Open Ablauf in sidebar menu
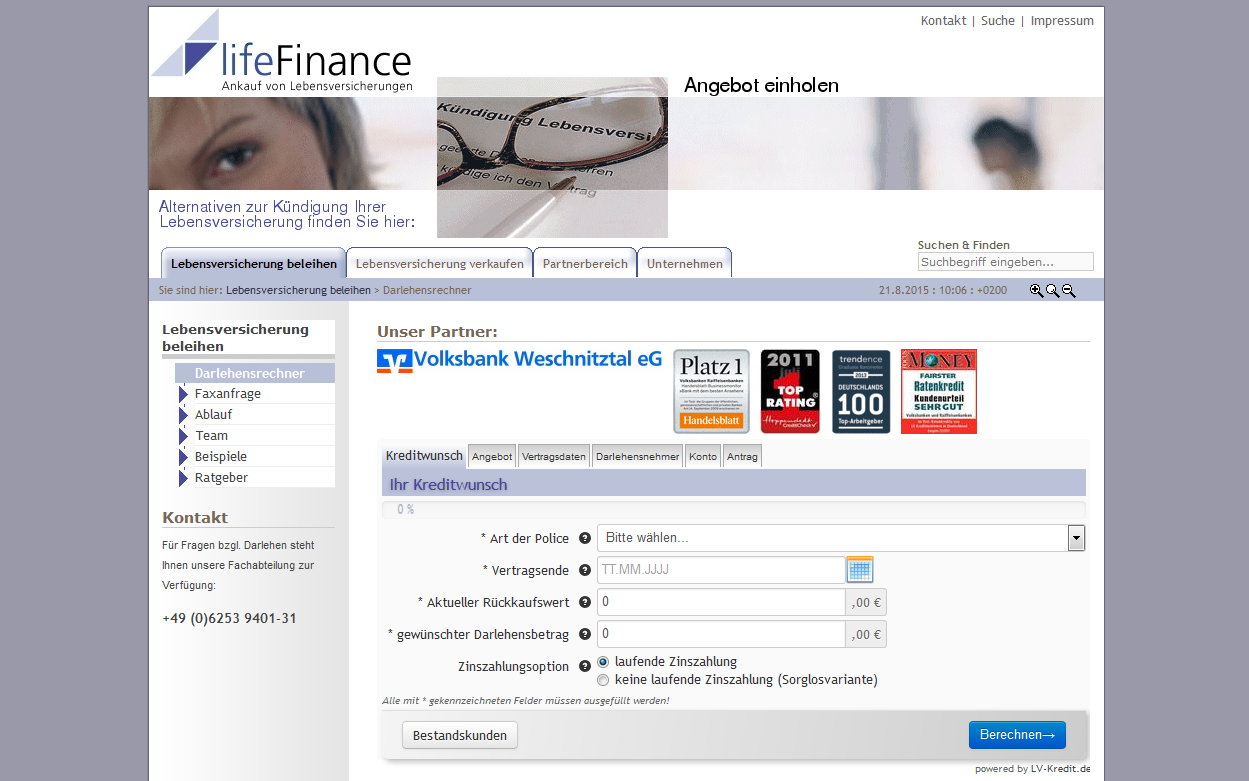The width and height of the screenshot is (1249, 781). pyautogui.click(x=213, y=415)
